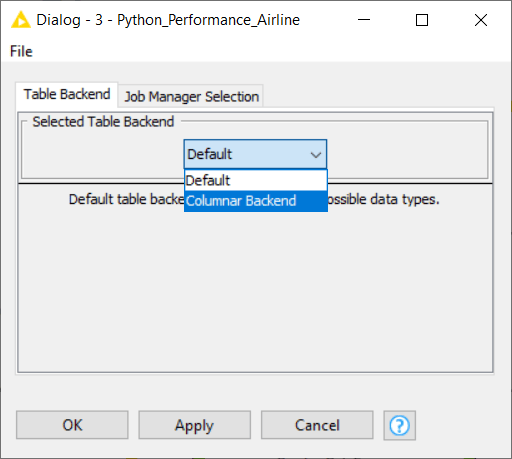The height and width of the screenshot is (459, 512).
Task: Select Columnar Backend option in list
Action: pos(256,201)
